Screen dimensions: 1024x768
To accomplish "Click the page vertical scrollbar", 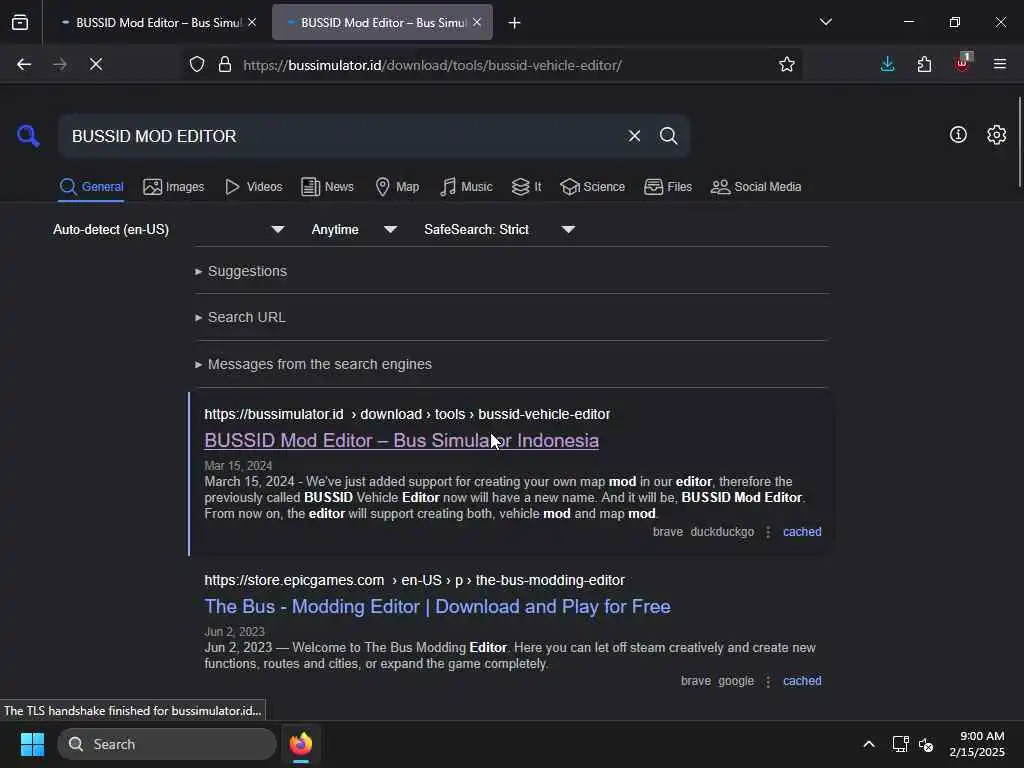I will click(x=1019, y=142).
